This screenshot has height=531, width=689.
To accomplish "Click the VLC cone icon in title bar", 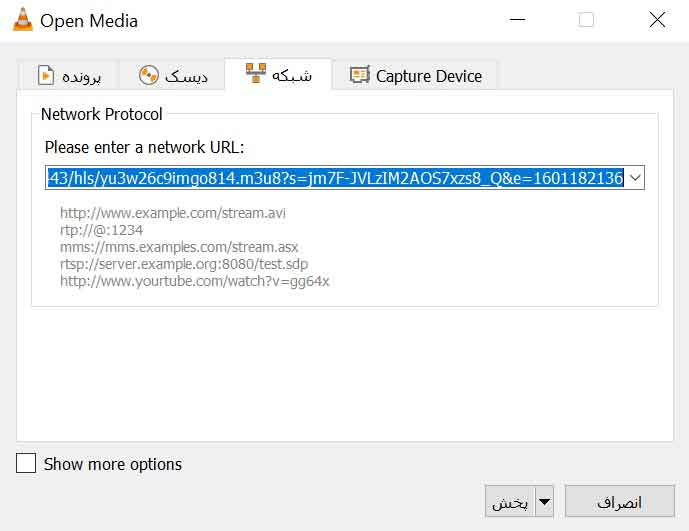I will coord(23,20).
